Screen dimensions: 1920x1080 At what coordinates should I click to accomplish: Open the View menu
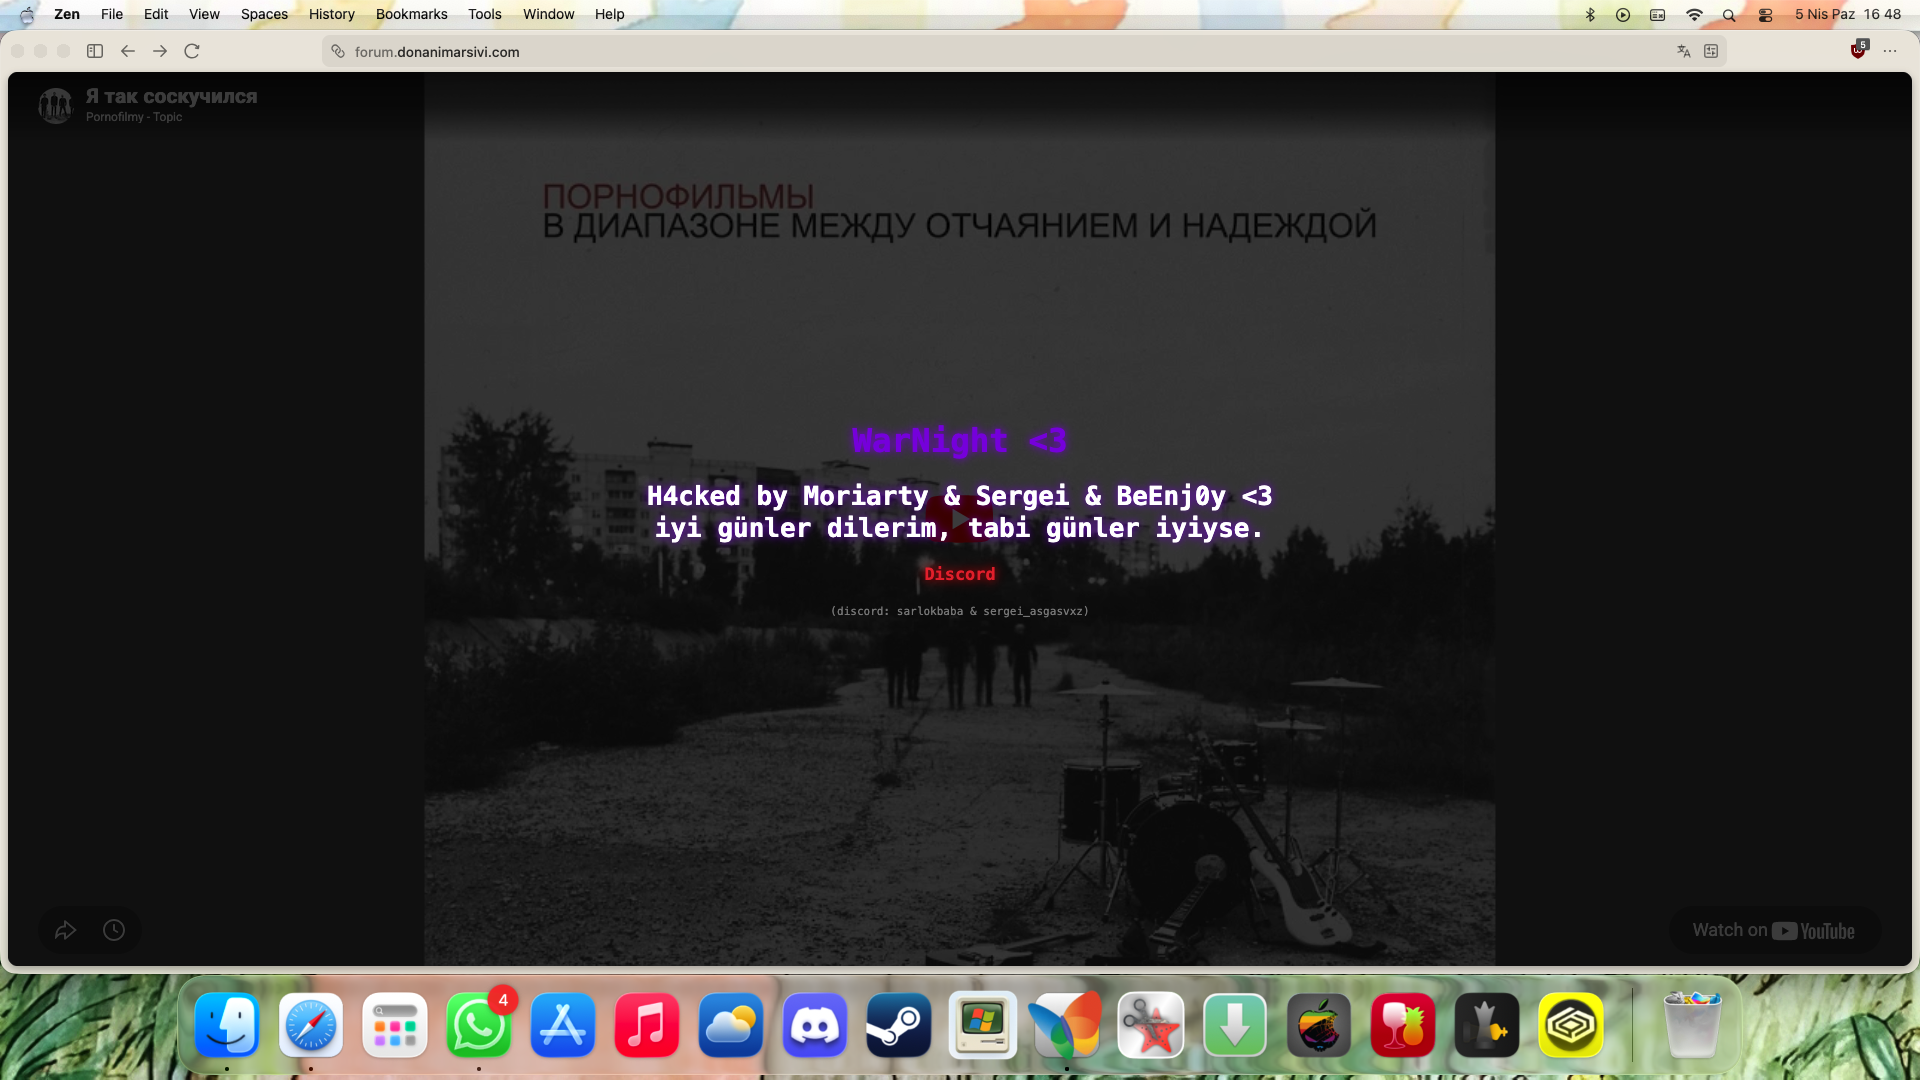click(204, 14)
